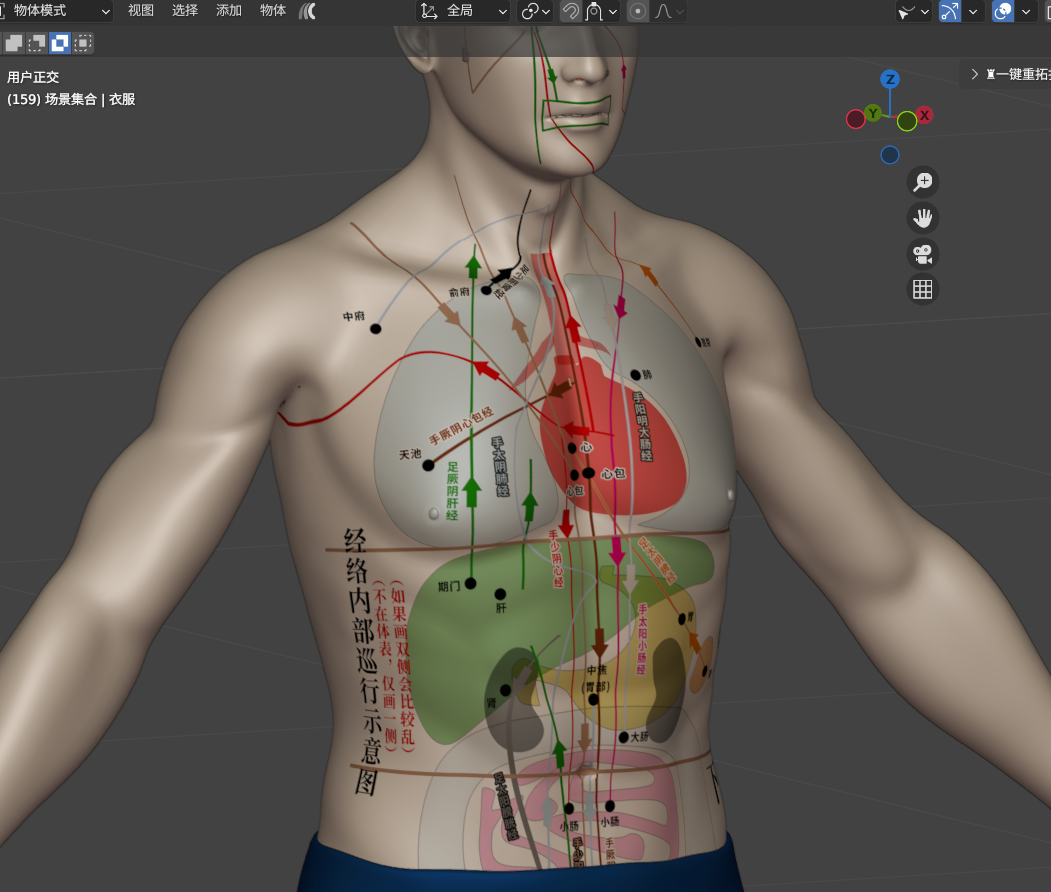Open the 添加 menu

tap(229, 11)
